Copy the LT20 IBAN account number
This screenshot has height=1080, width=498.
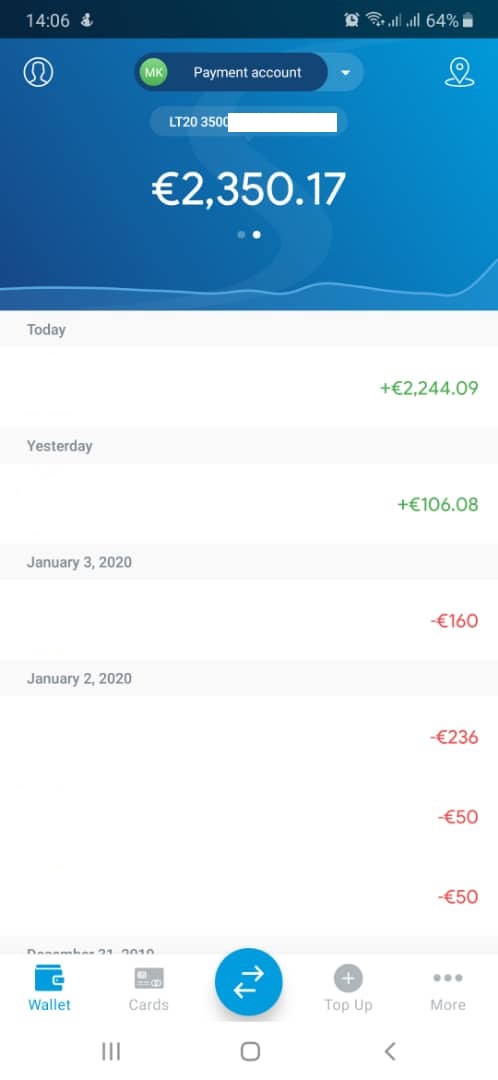(x=249, y=123)
